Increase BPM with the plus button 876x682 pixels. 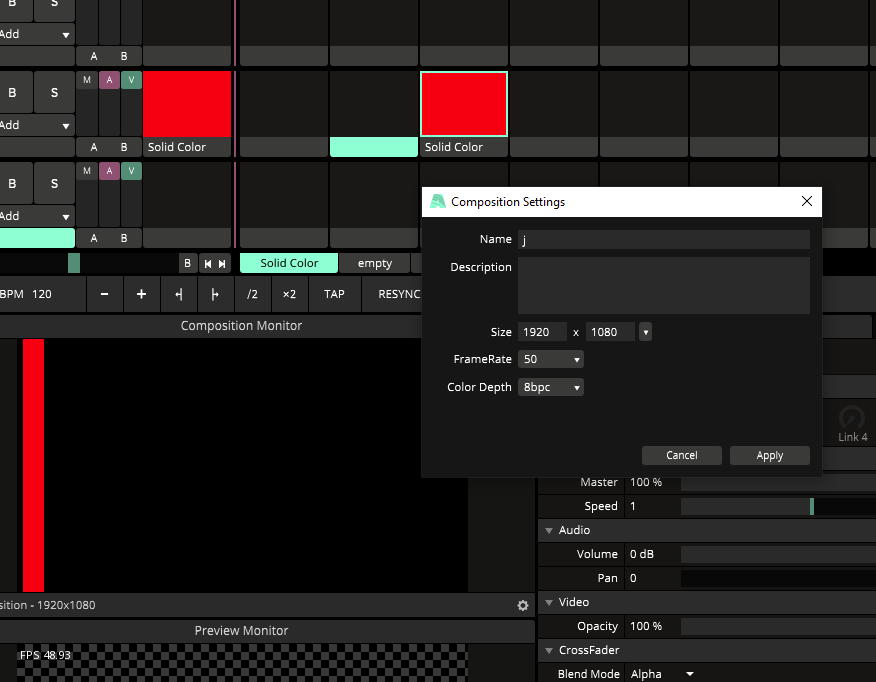[x=141, y=294]
